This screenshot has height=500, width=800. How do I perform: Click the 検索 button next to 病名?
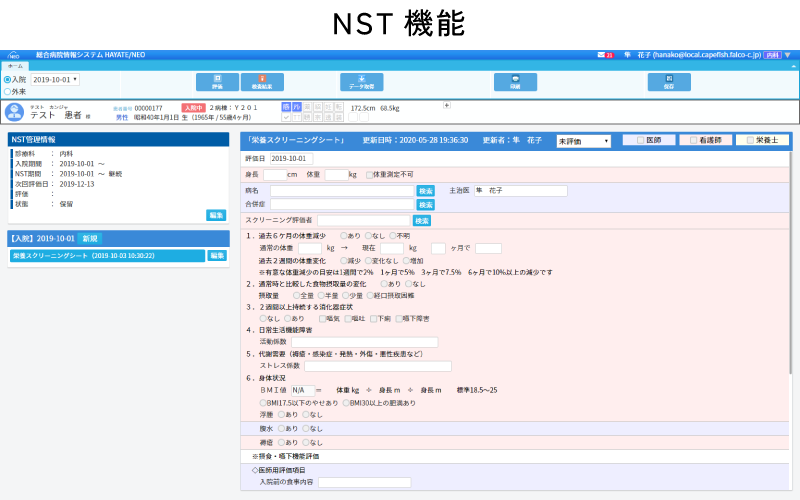tap(425, 190)
